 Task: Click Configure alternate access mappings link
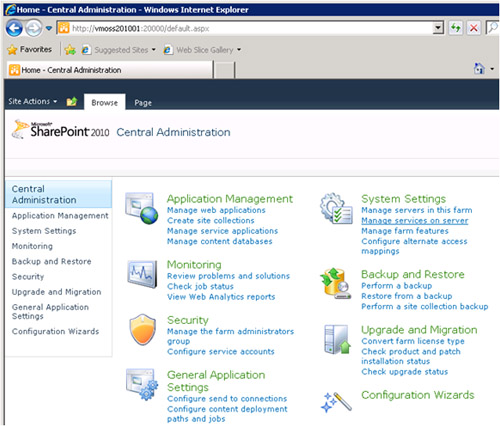(x=414, y=246)
